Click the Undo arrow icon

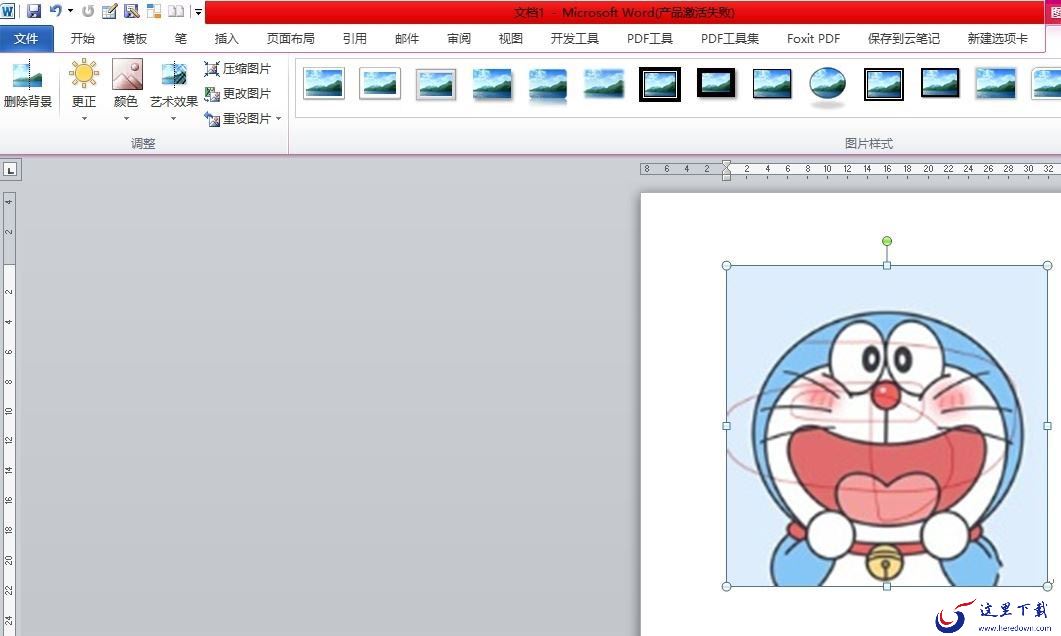click(x=55, y=11)
